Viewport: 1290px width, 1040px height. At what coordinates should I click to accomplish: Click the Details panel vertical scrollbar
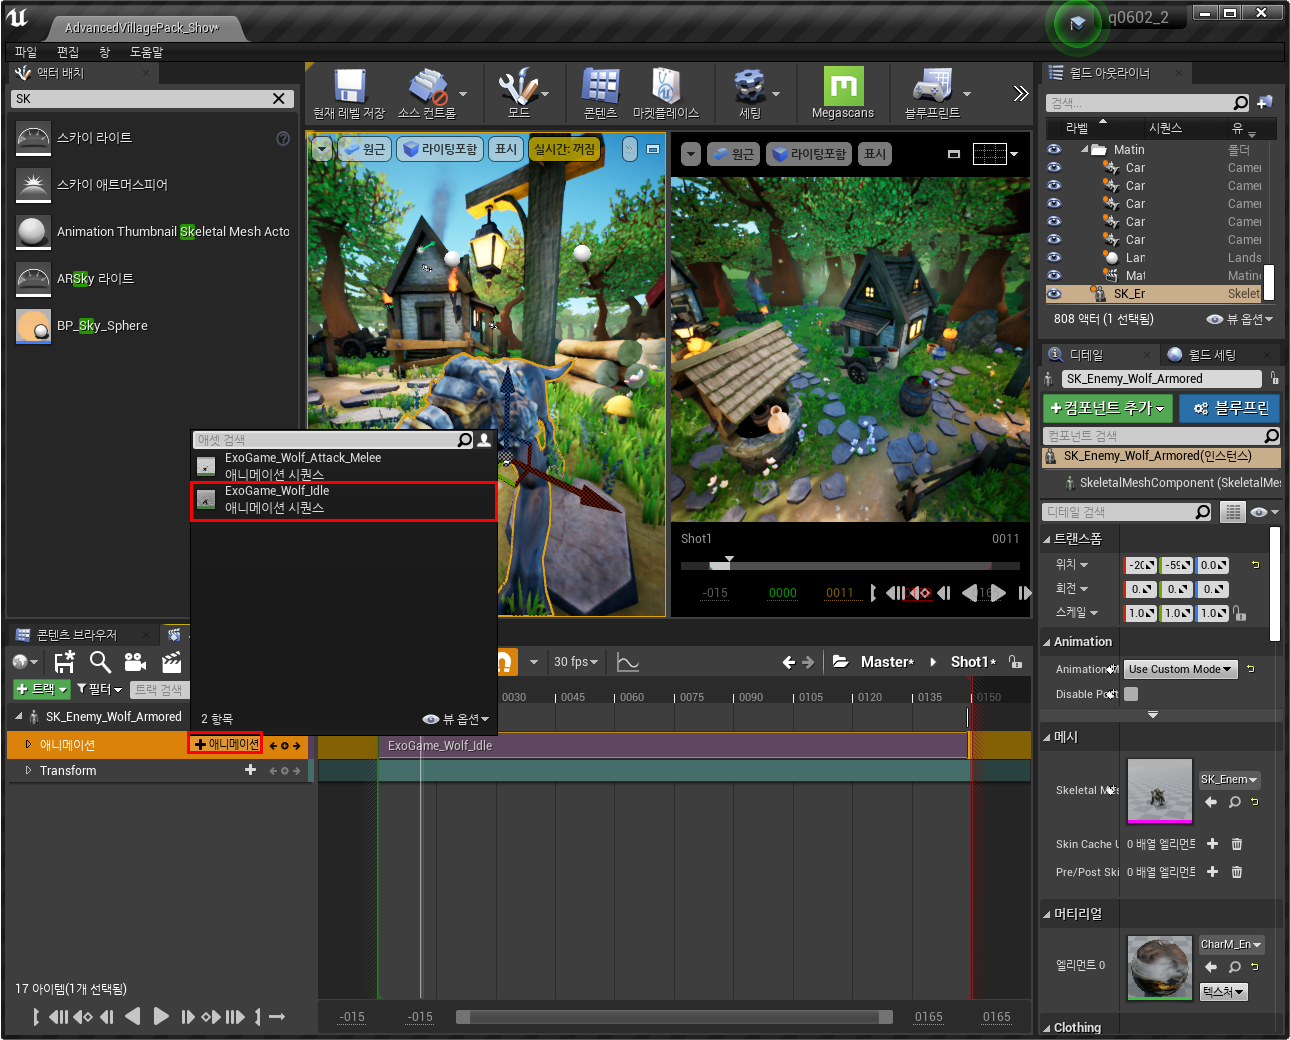pos(1275,584)
